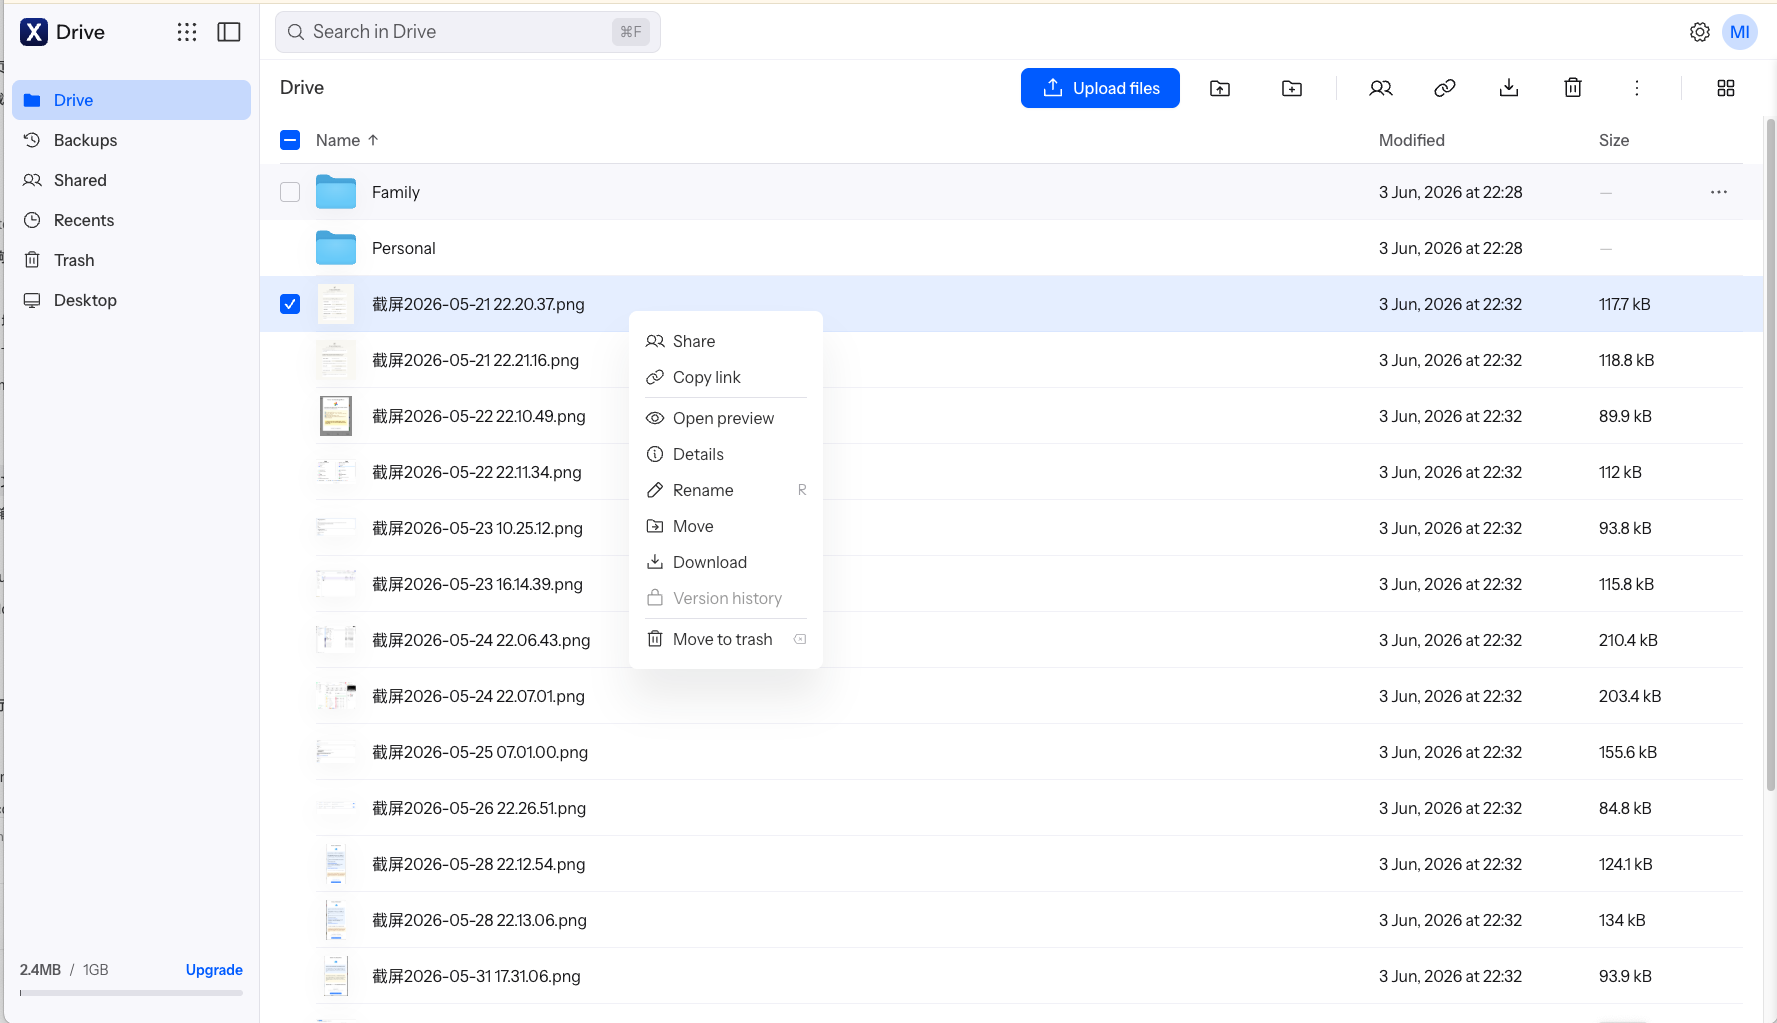Click thumbnail of 截屏2026-05-28 22.12.54.png
Image resolution: width=1777 pixels, height=1023 pixels.
pyautogui.click(x=336, y=864)
